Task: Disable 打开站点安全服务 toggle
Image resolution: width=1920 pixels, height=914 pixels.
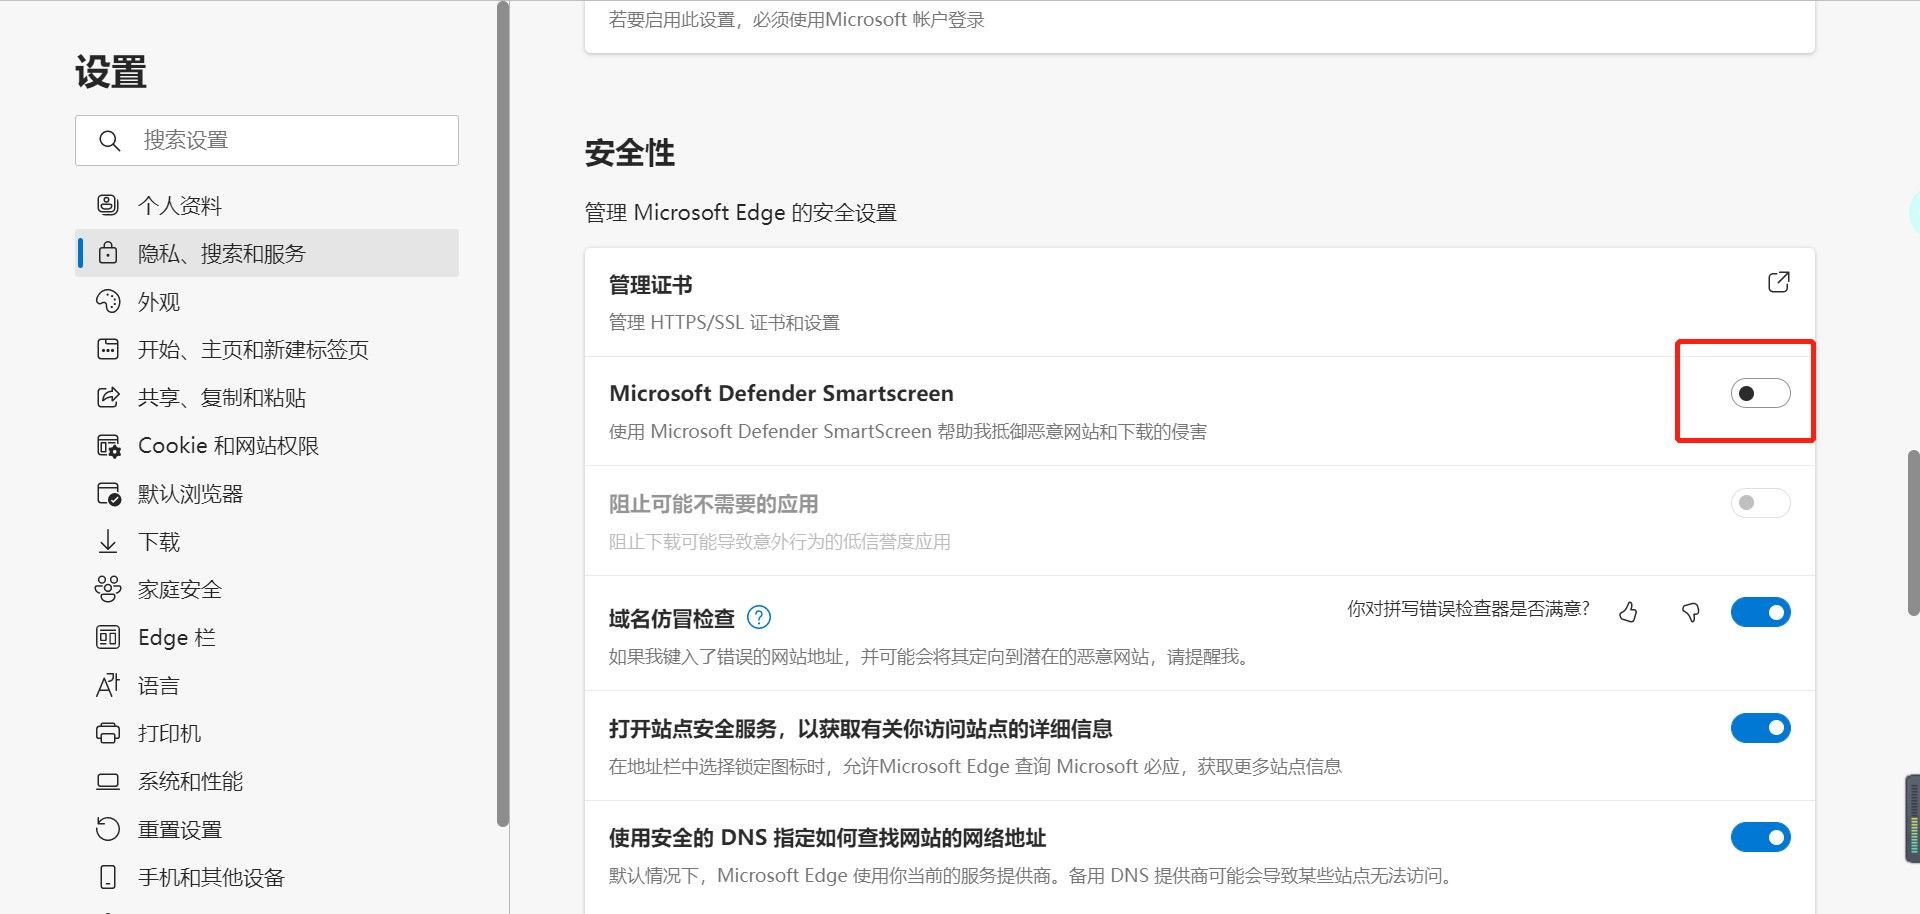Action: click(1760, 728)
